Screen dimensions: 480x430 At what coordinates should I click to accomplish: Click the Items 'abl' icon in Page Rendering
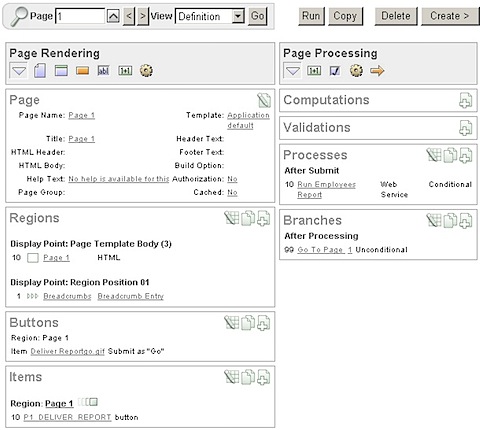103,71
